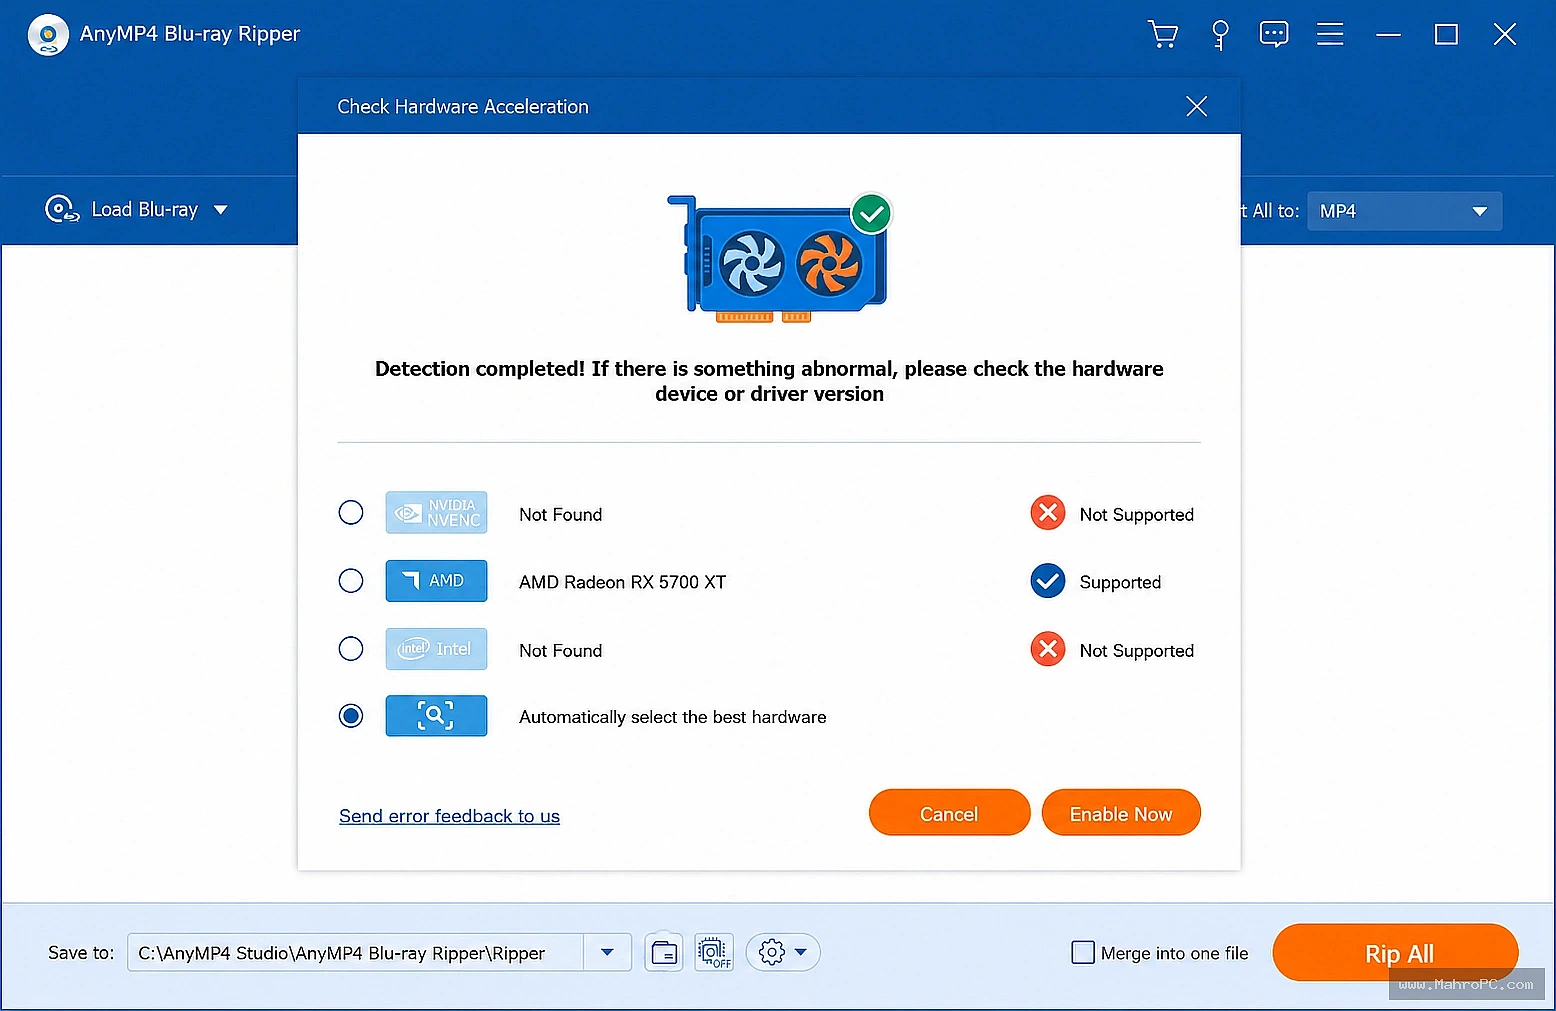Select the automatic best hardware radio button
Image resolution: width=1556 pixels, height=1011 pixels.
tap(351, 716)
